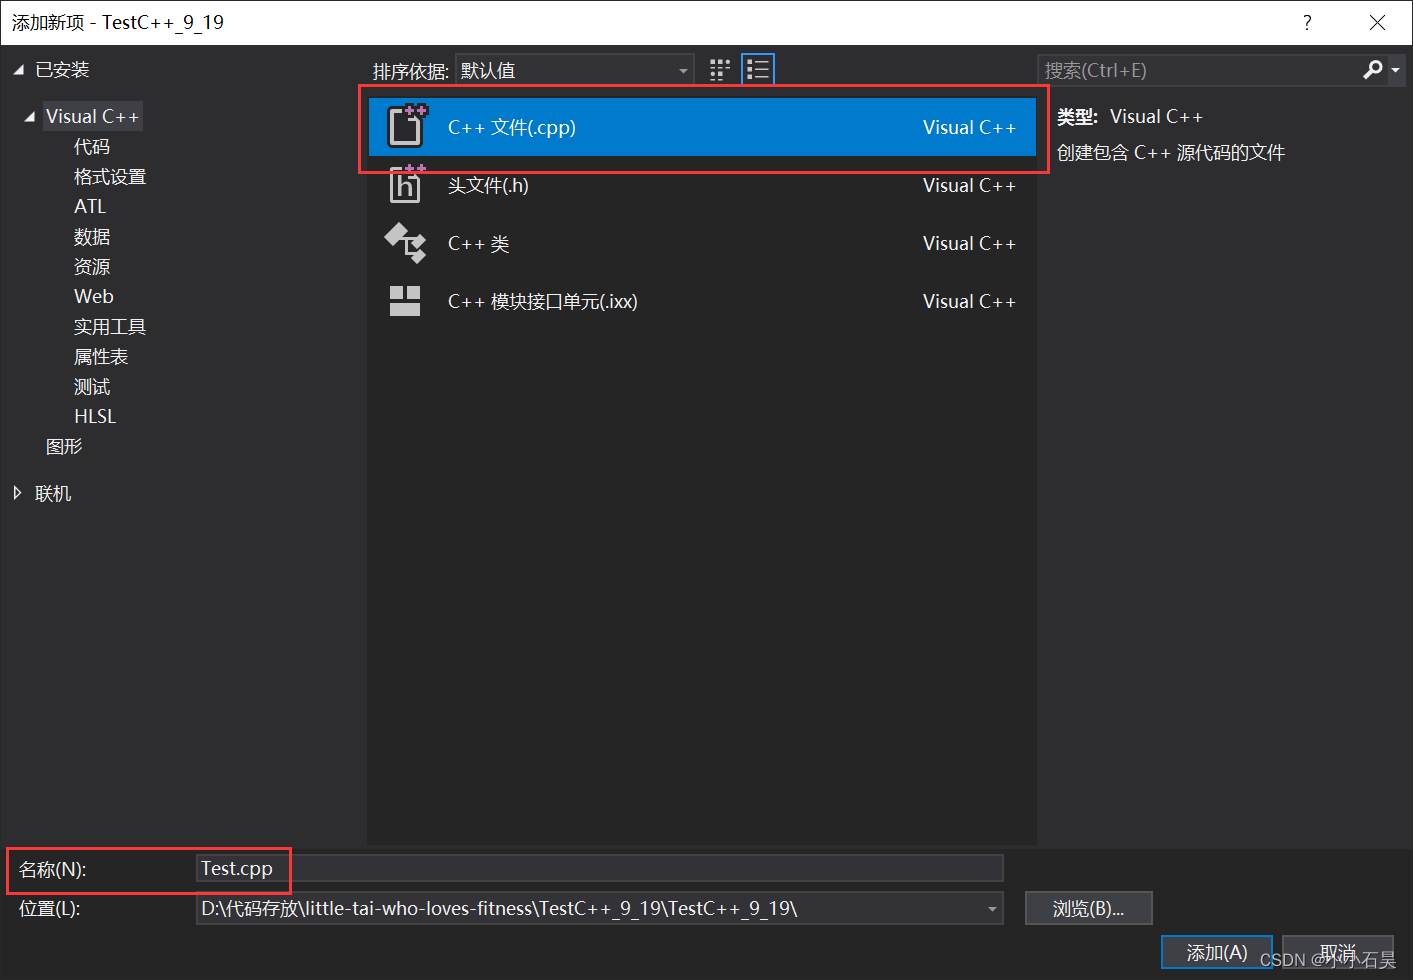Select the 代码 category

tap(92, 147)
